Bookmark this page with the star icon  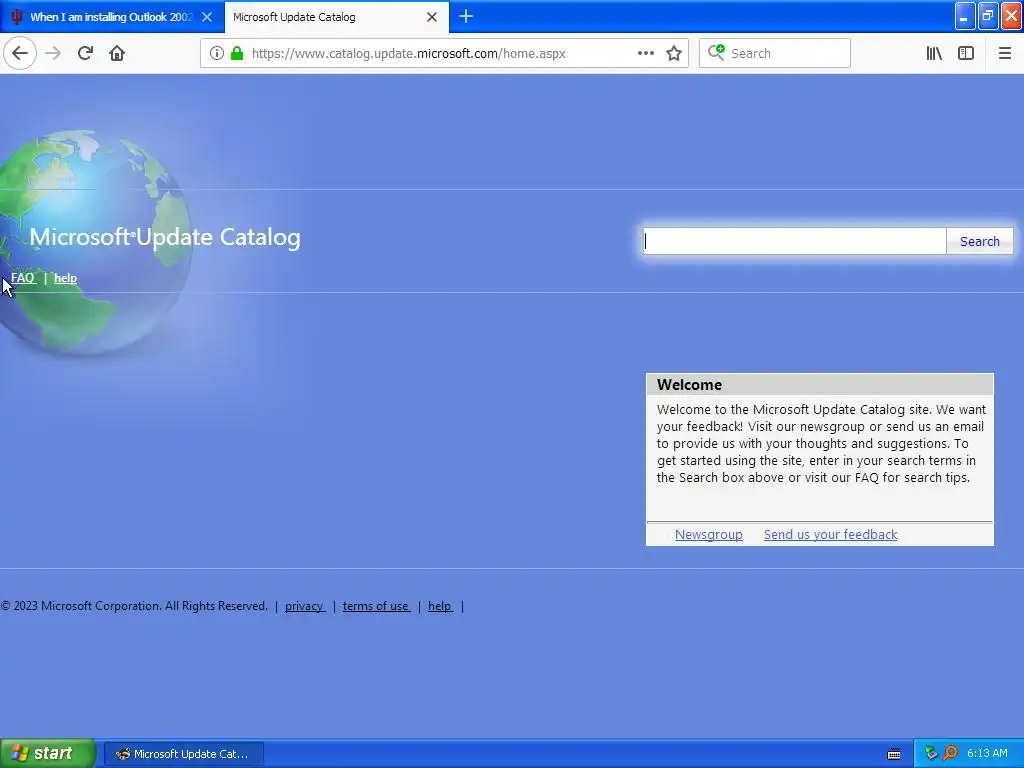click(674, 53)
